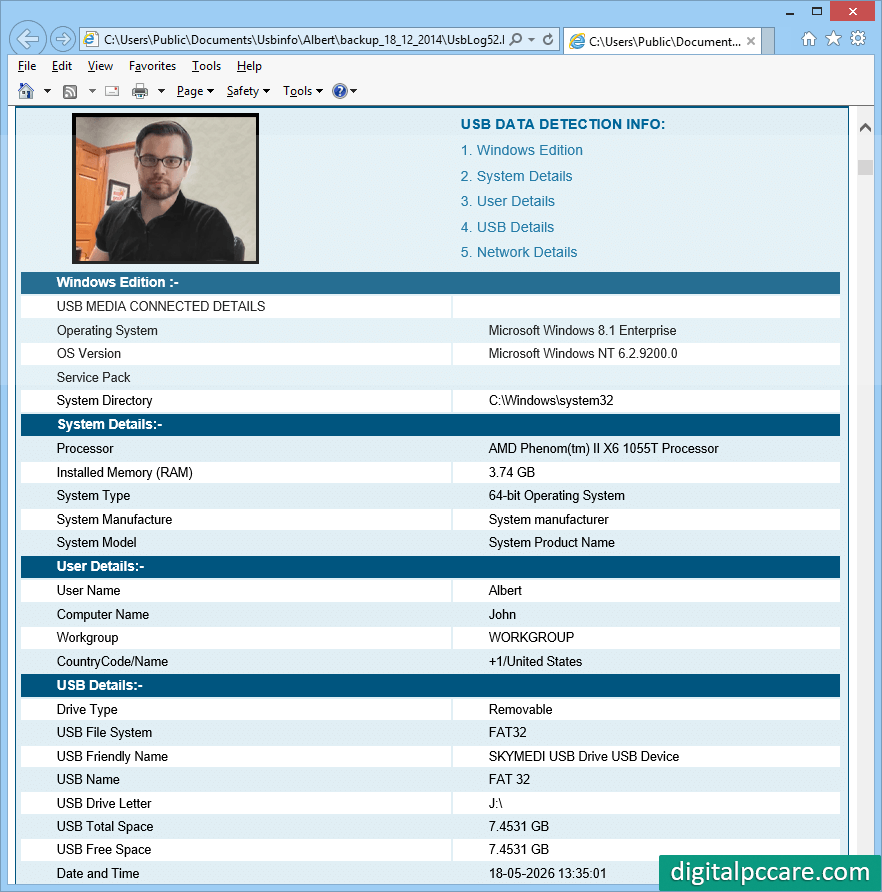This screenshot has height=892, width=882.
Task: Click 'System Product Name' value
Action: coord(551,542)
